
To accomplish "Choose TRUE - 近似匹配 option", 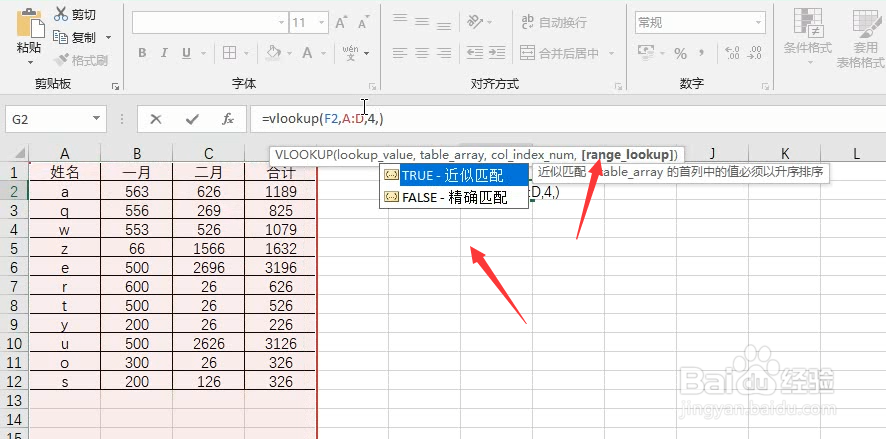I will click(454, 176).
